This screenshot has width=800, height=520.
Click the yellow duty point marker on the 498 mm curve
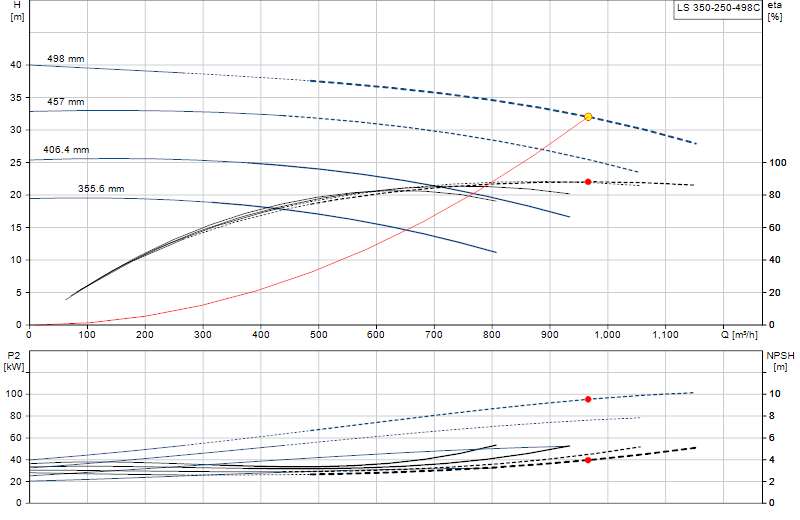588,117
